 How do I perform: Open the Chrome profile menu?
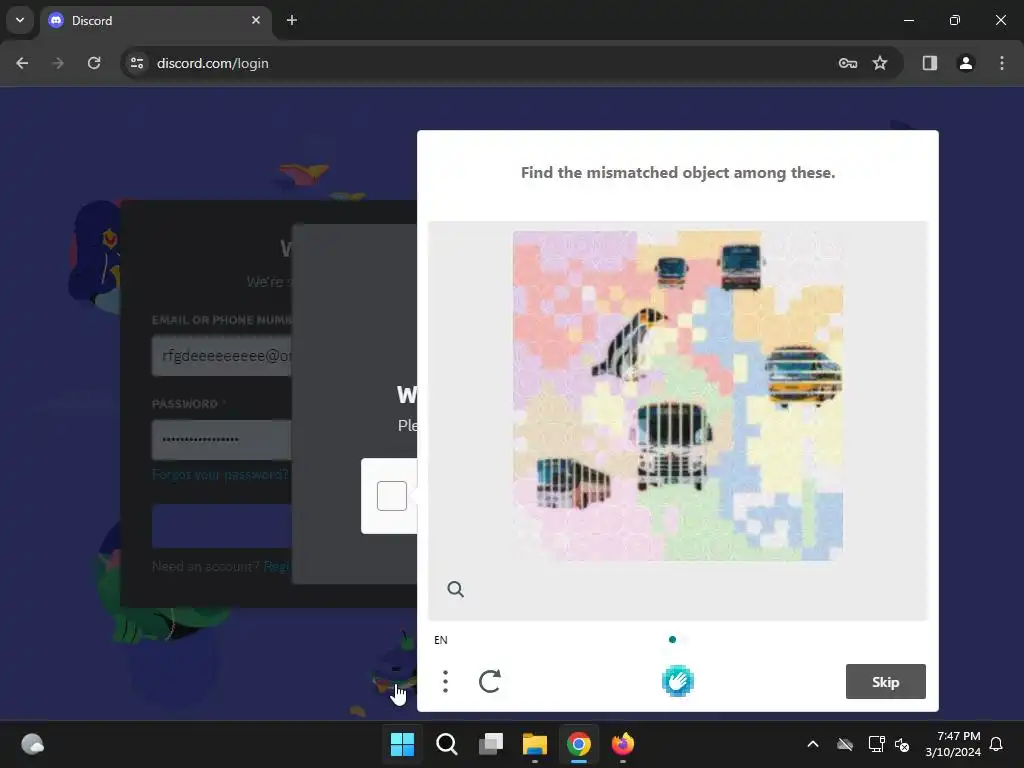(966, 63)
